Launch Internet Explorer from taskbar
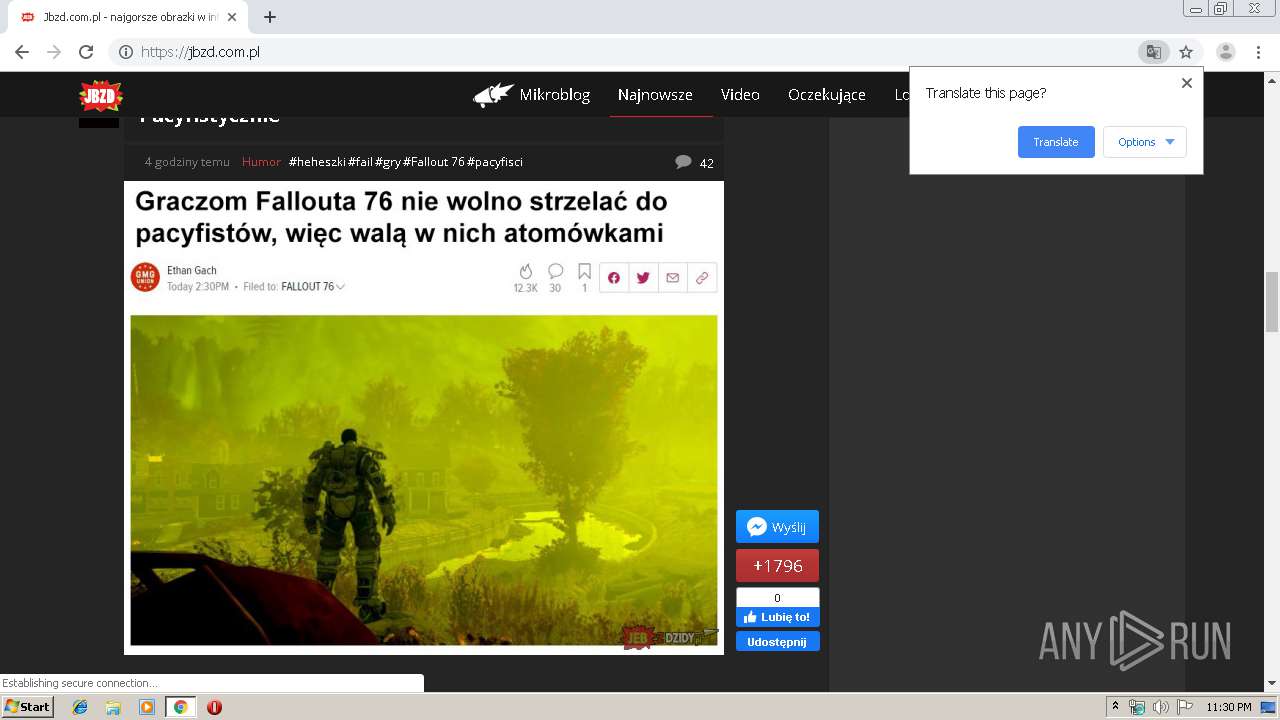The width and height of the screenshot is (1280, 720). coord(80,707)
